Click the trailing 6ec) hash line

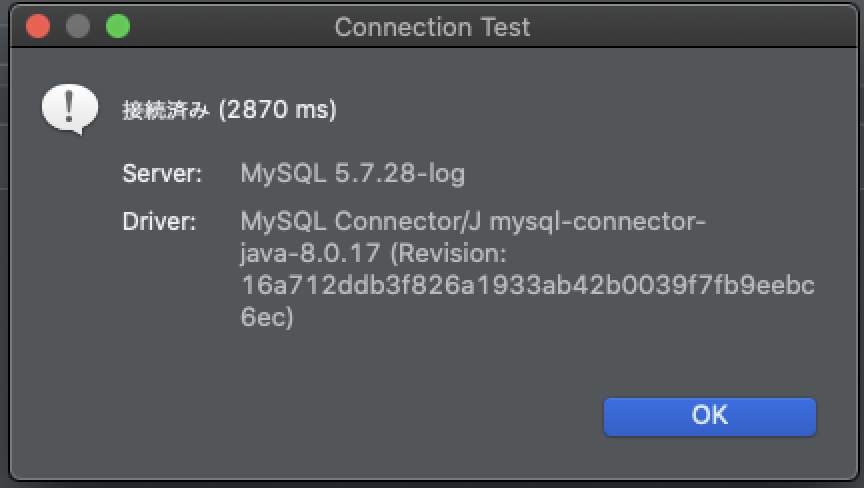[267, 318]
